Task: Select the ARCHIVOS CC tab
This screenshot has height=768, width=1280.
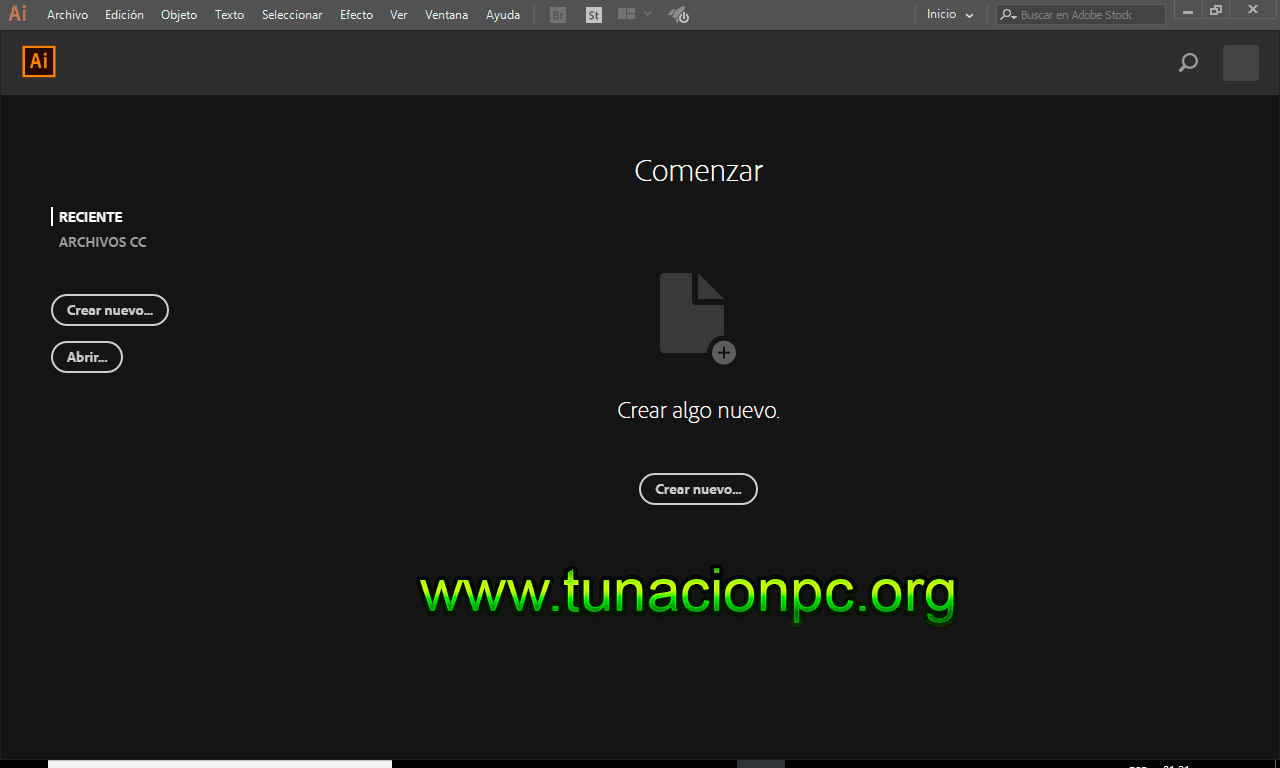Action: click(103, 242)
